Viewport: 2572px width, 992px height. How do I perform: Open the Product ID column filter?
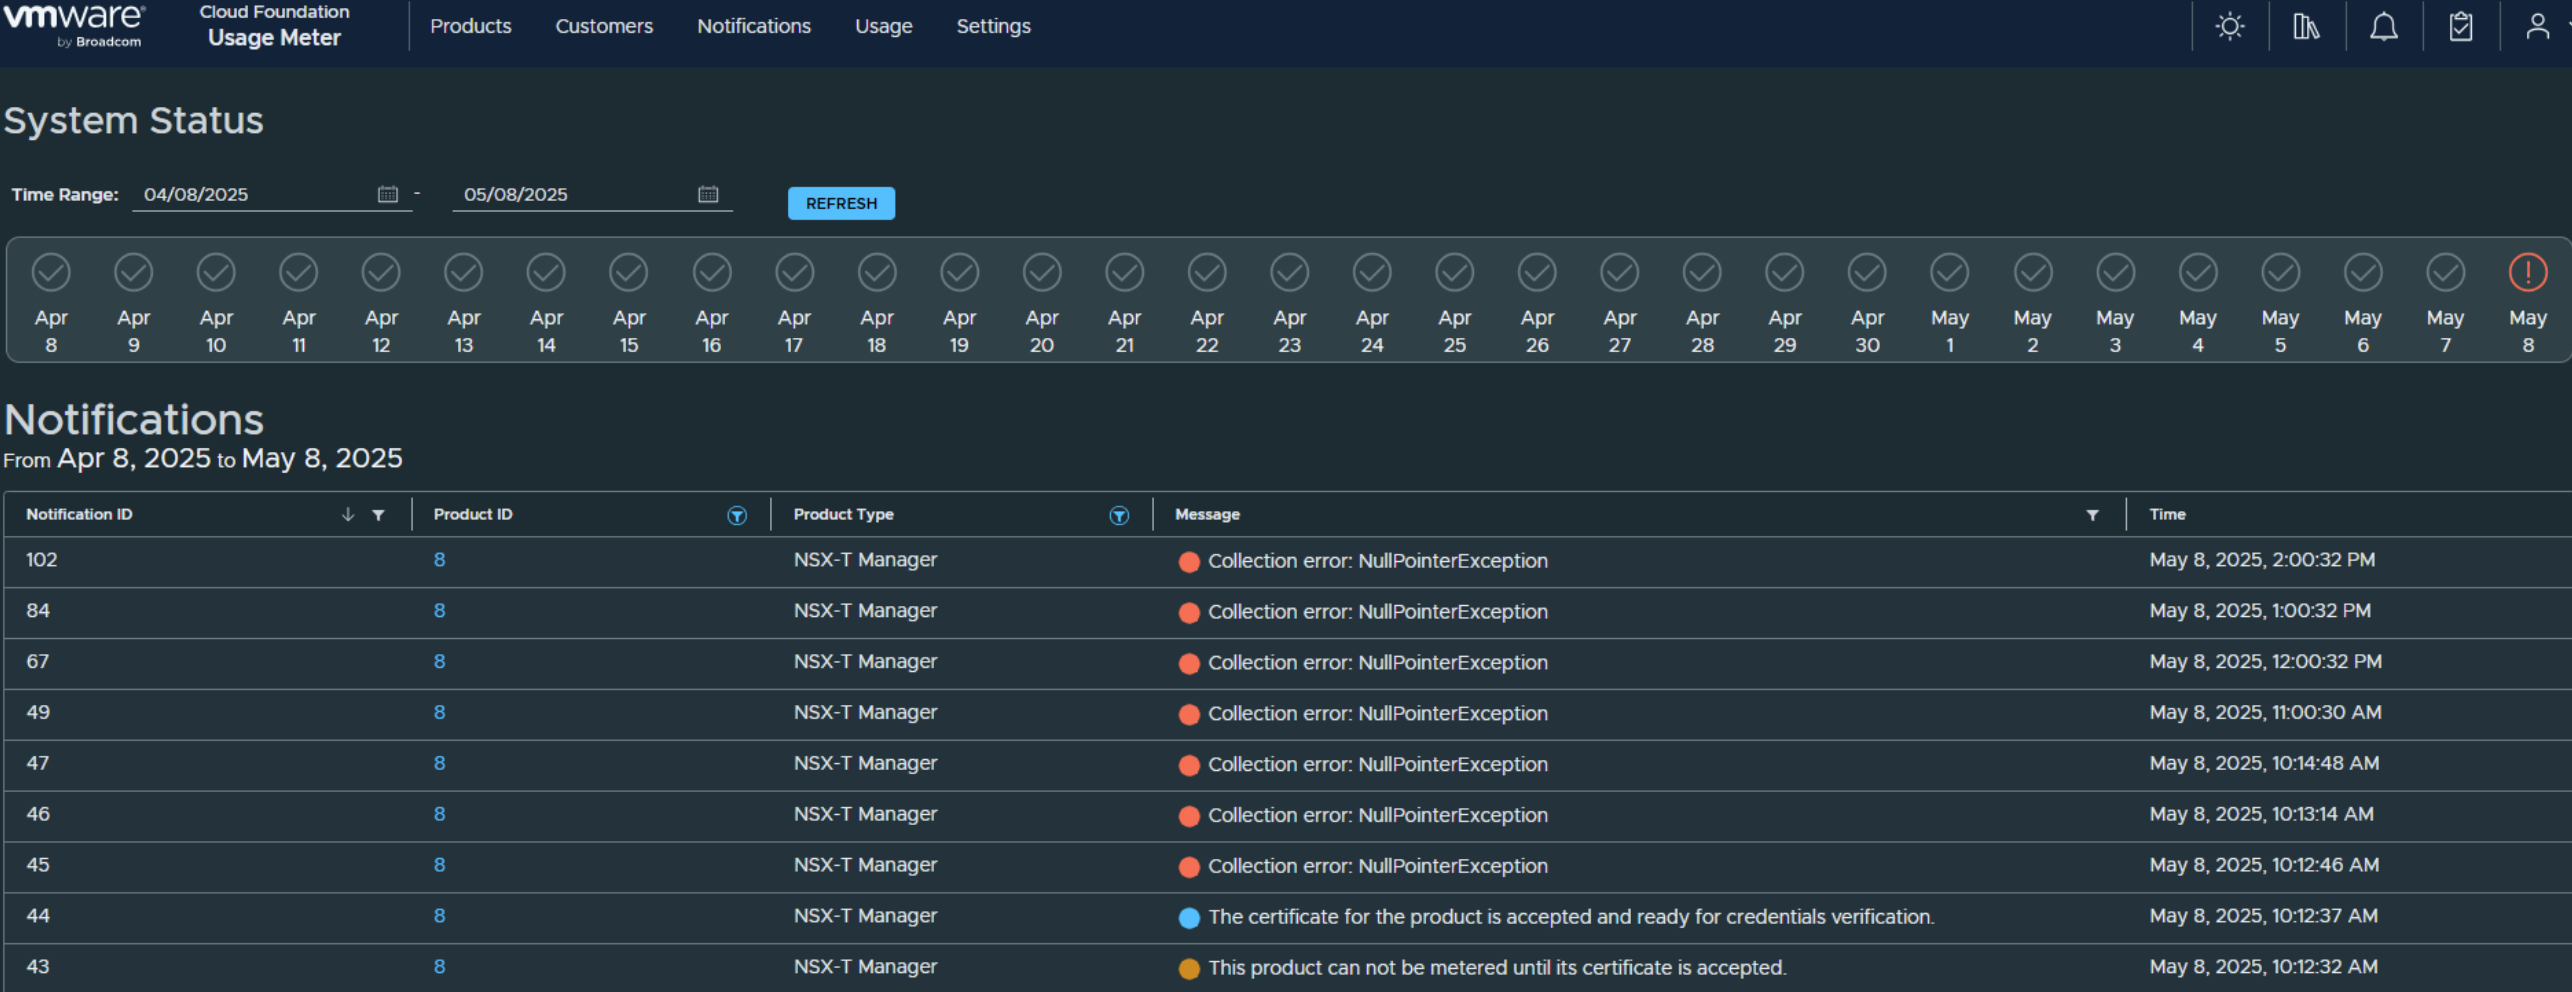(x=737, y=515)
